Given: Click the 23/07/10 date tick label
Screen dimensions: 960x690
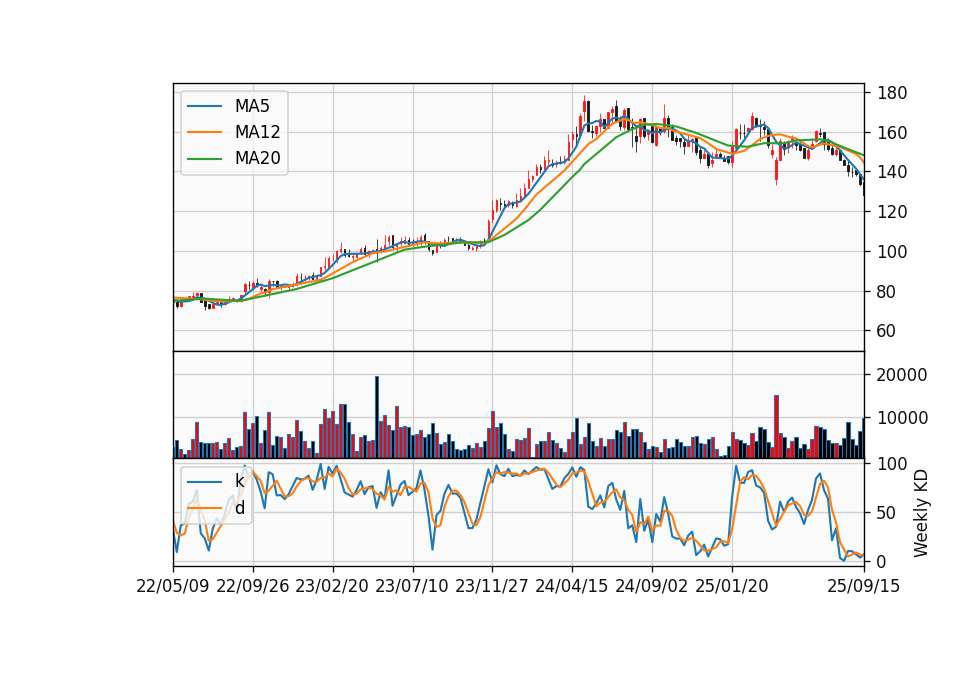Looking at the screenshot, I should click(x=412, y=586).
